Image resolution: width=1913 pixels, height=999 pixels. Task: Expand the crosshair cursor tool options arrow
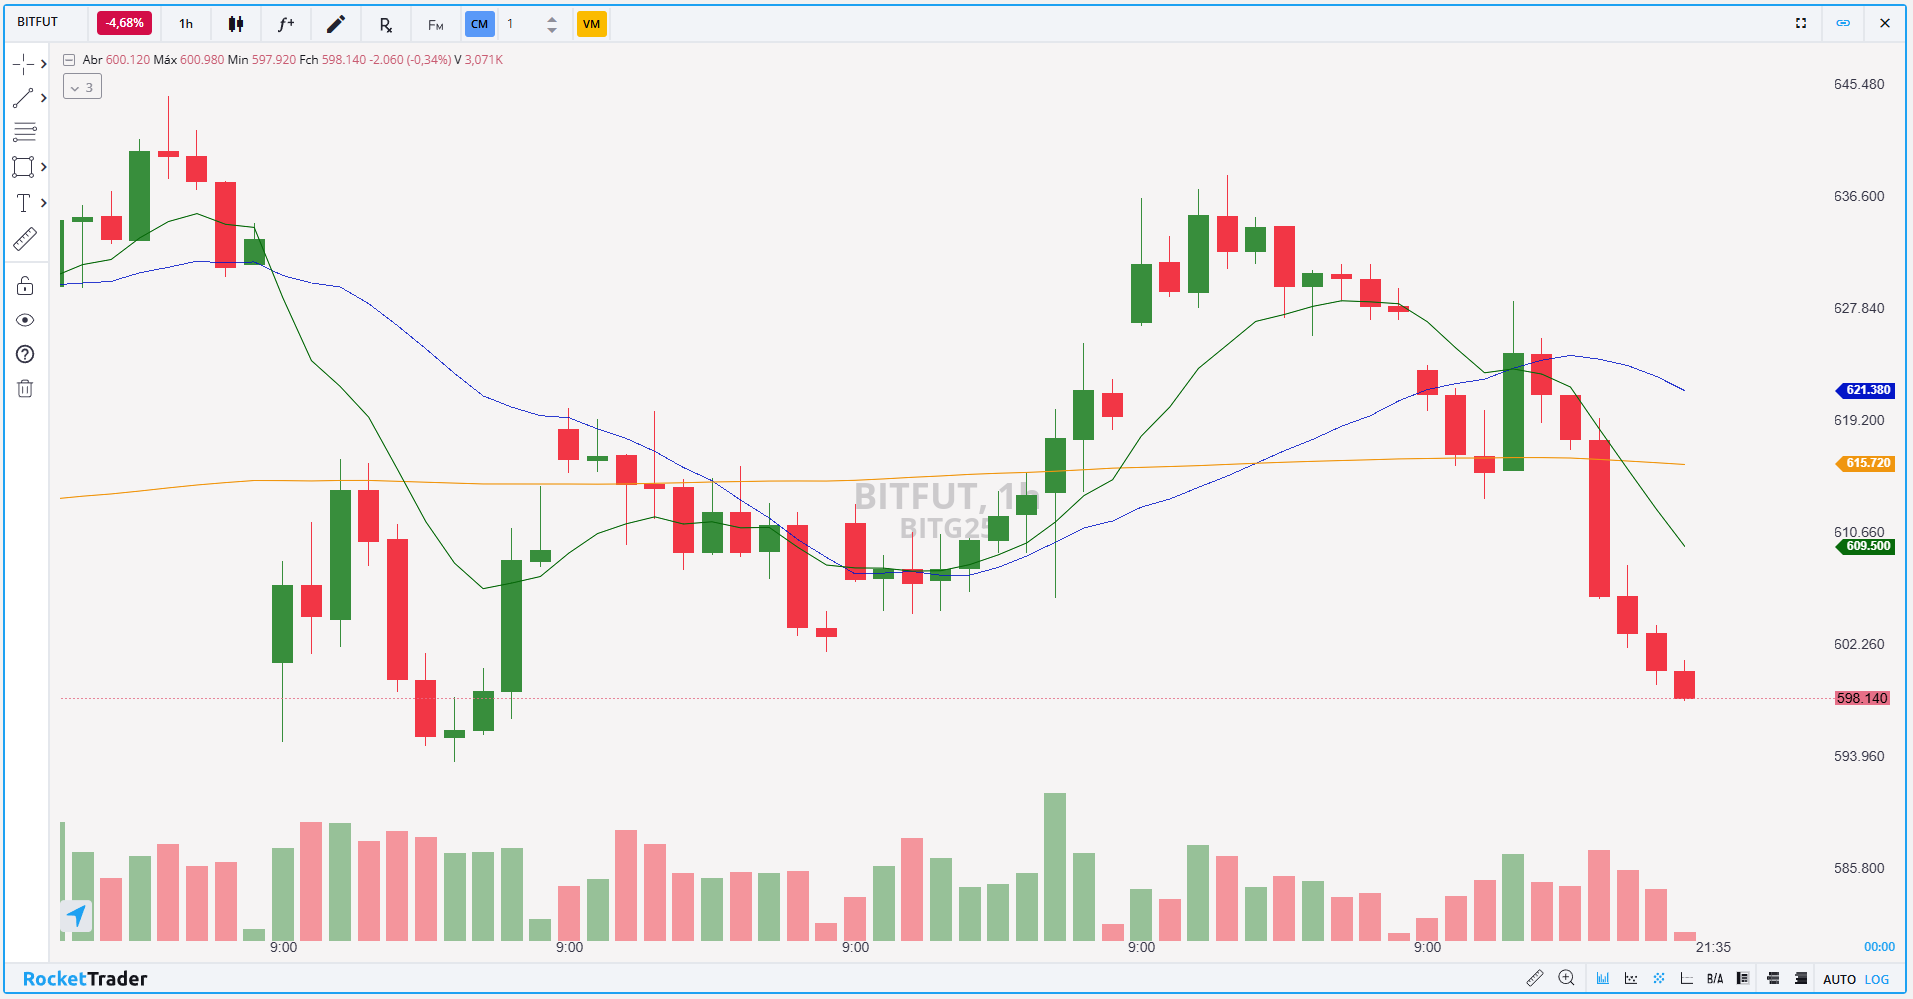point(44,64)
